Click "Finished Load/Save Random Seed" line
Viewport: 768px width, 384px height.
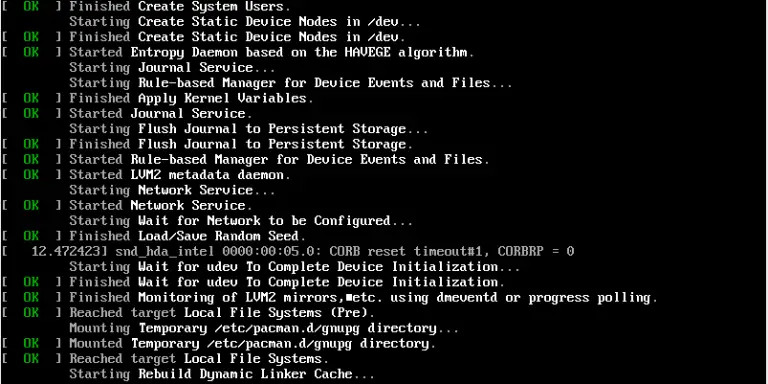[x=154, y=236]
